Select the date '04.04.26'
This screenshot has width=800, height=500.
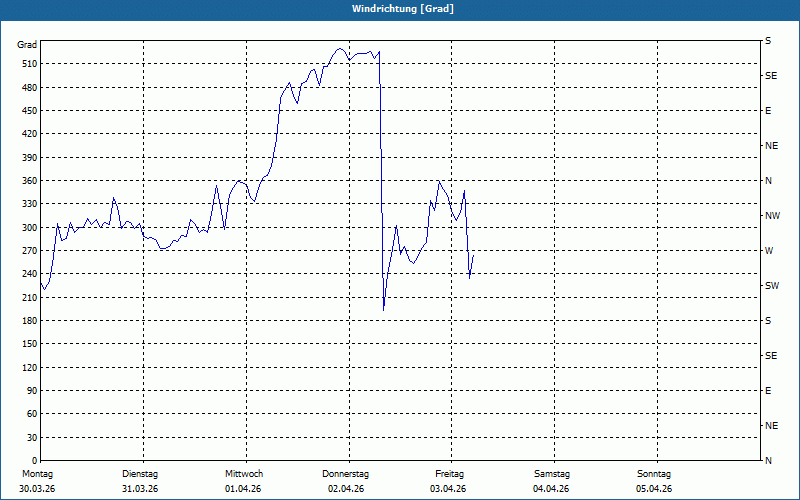tap(551, 489)
